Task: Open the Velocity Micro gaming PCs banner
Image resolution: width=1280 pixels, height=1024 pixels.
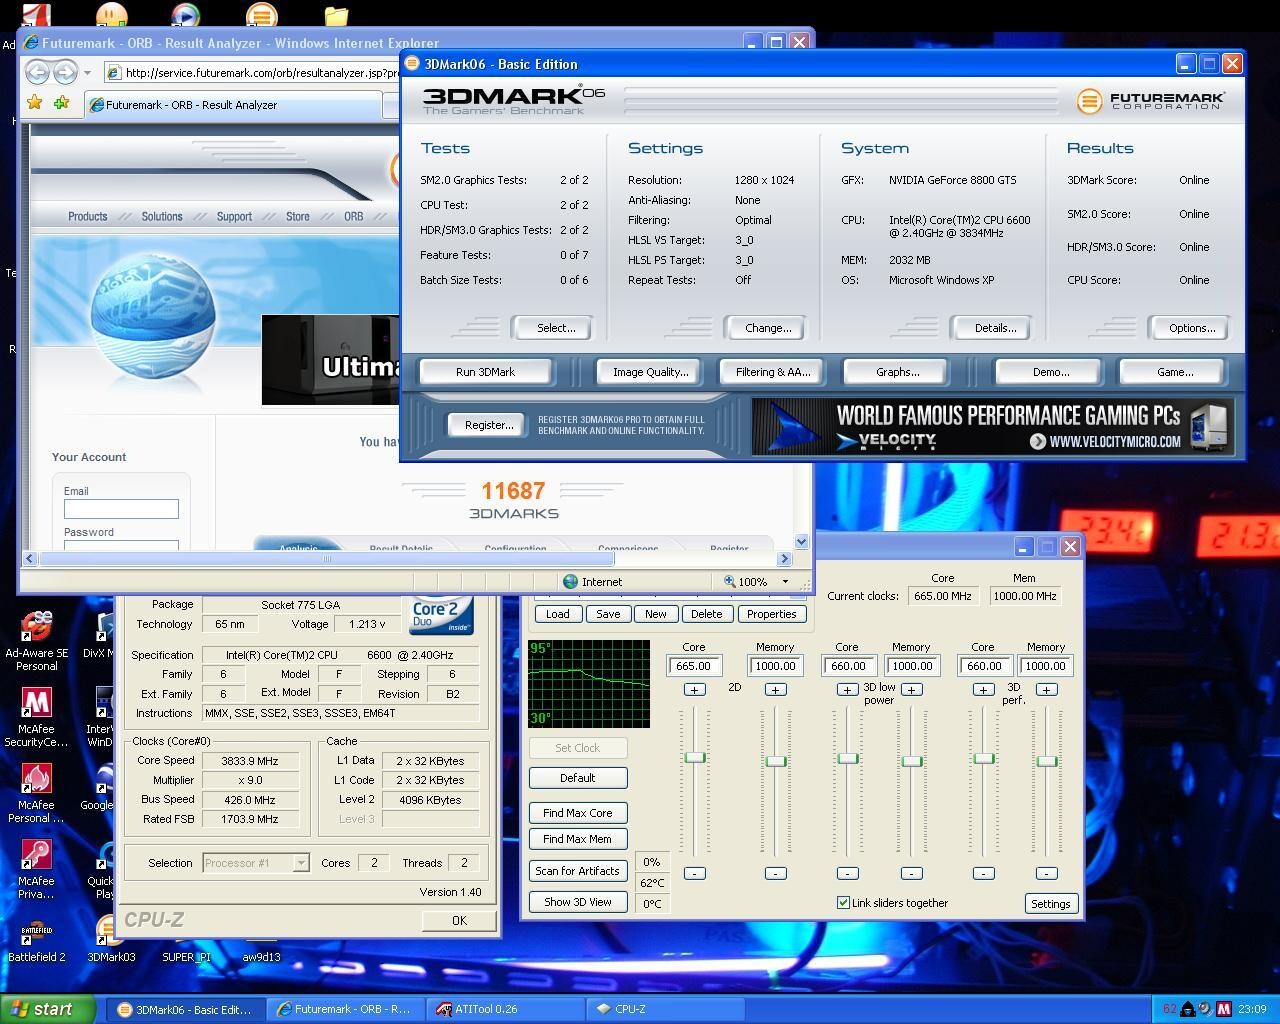Action: pos(993,426)
